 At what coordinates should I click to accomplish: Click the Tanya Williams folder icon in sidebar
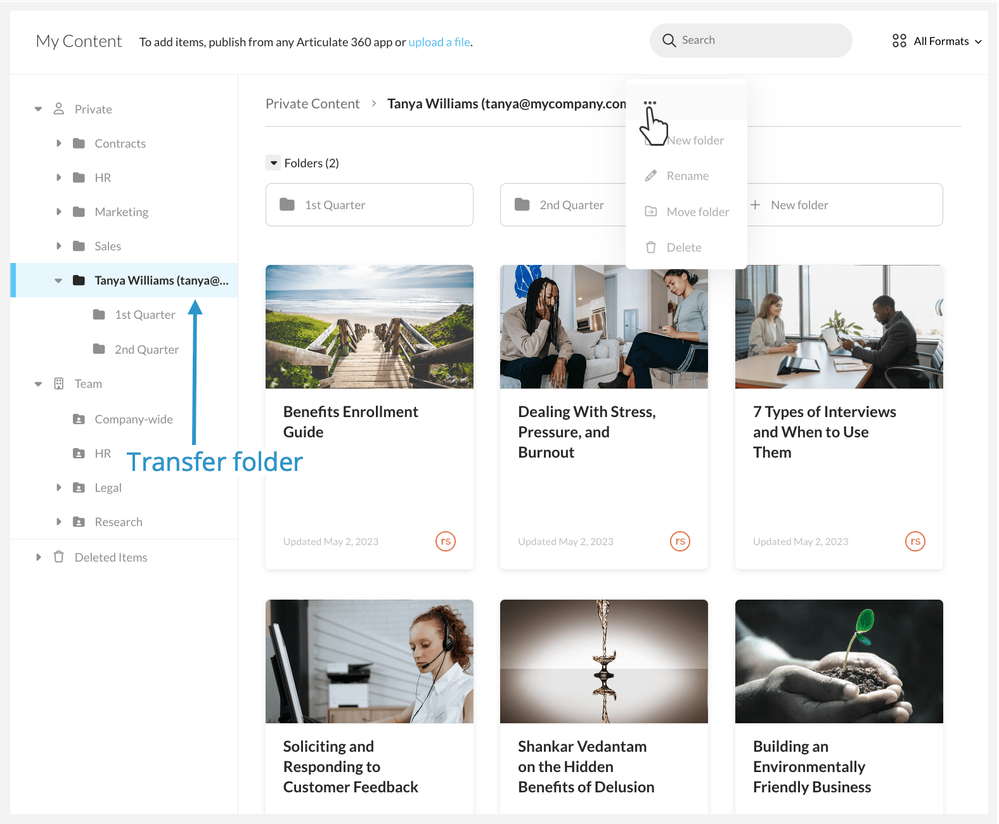click(79, 280)
